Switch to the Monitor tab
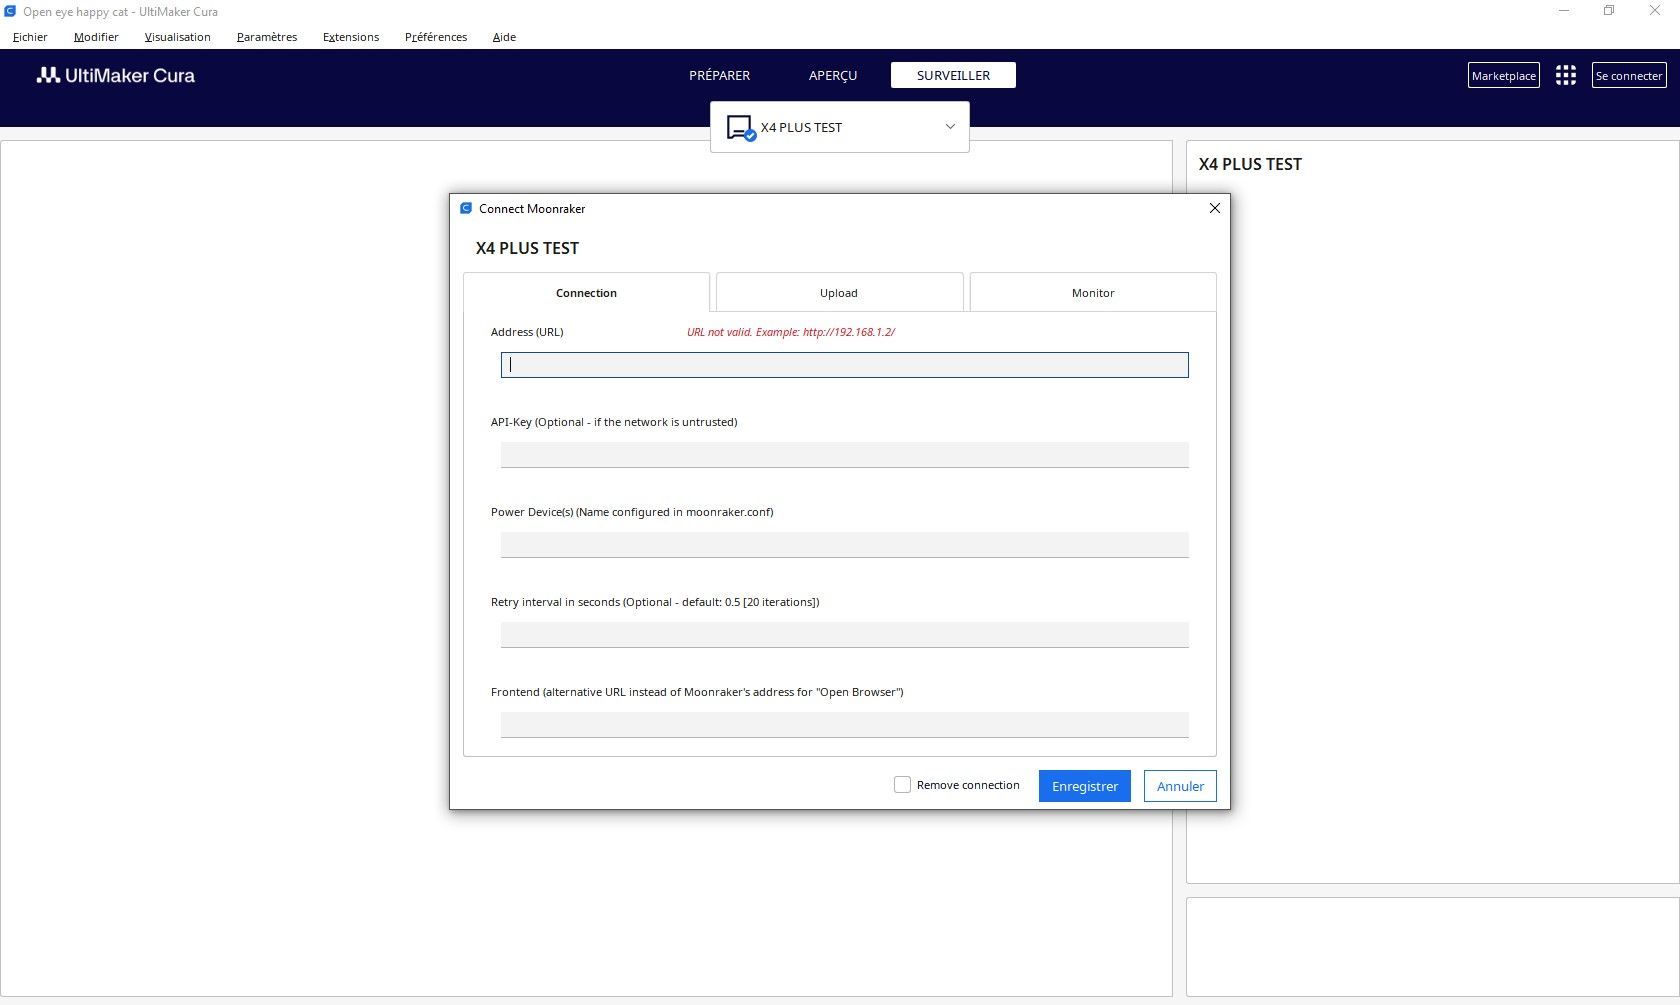1680x1005 pixels. pos(1093,292)
